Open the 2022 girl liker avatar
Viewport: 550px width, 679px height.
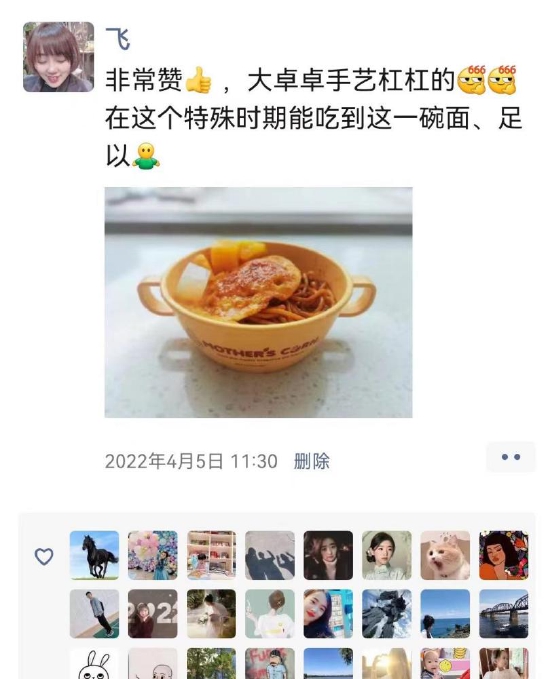(153, 614)
